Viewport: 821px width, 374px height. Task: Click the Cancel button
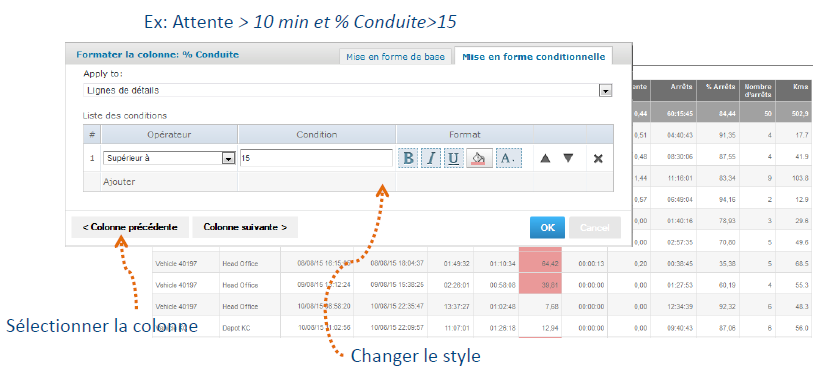595,228
